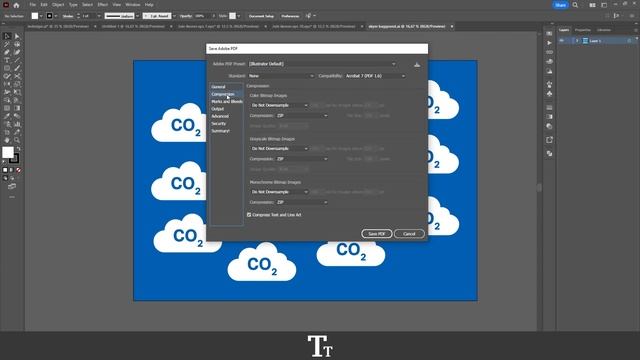Select General in PDF dialog list

[x=218, y=87]
